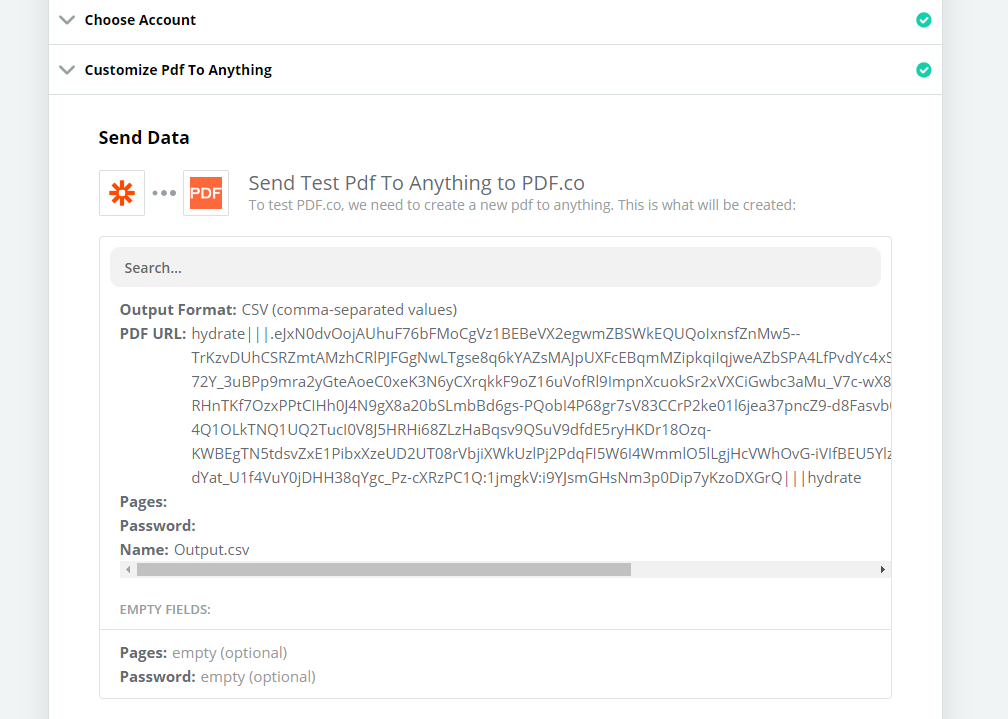Select the Output Format CSV value
The image size is (1008, 719).
point(349,309)
